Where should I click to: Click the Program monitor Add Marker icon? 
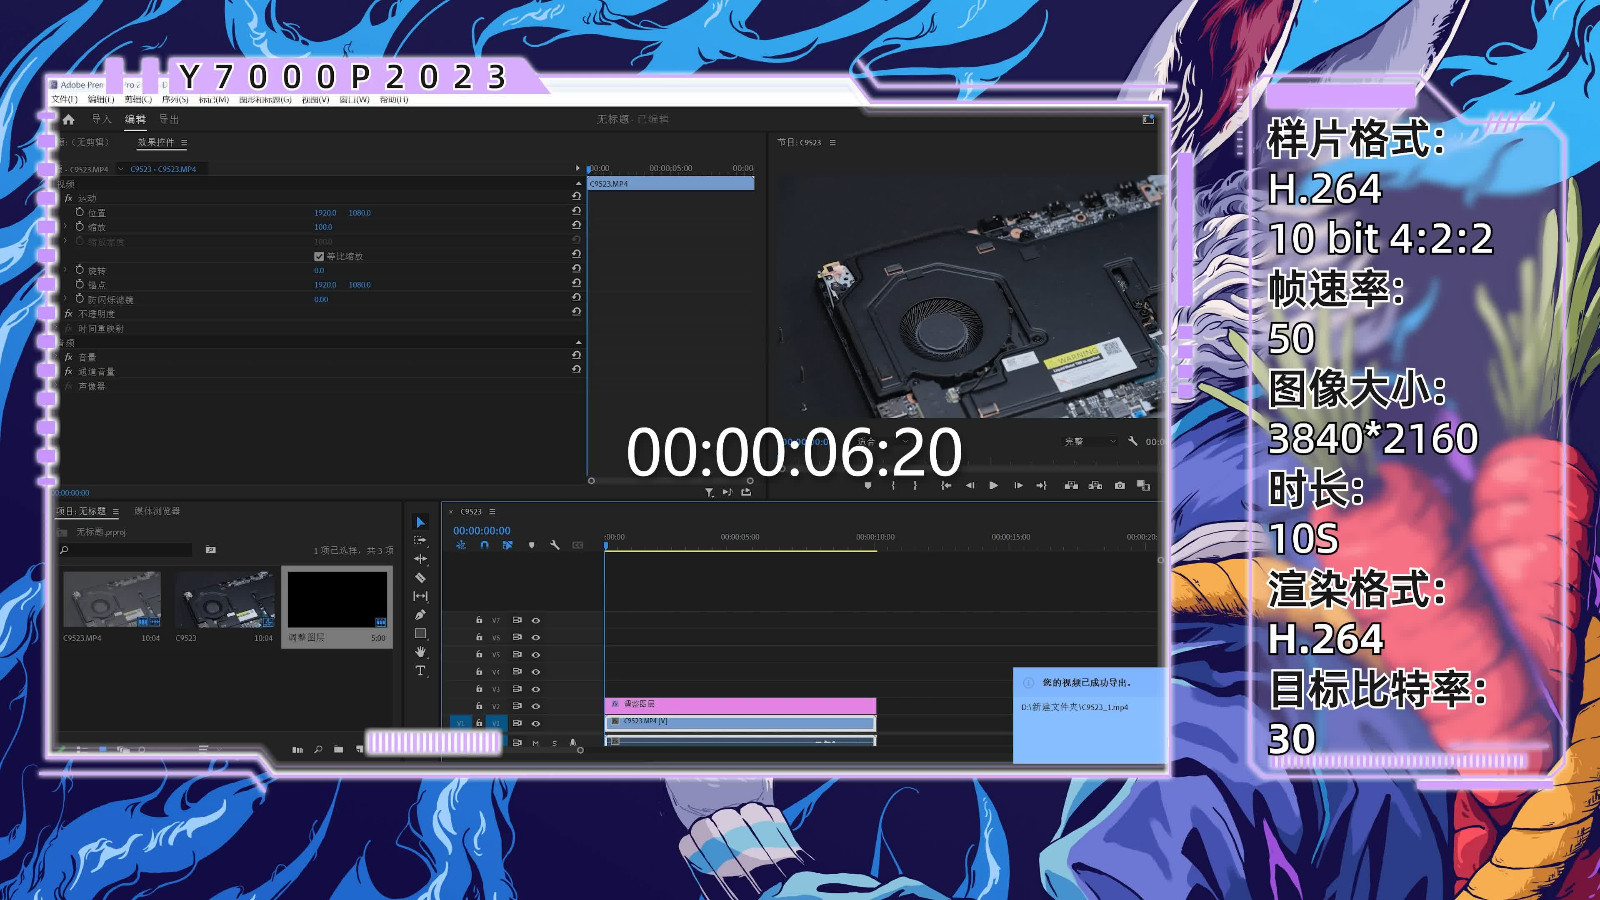pos(868,485)
